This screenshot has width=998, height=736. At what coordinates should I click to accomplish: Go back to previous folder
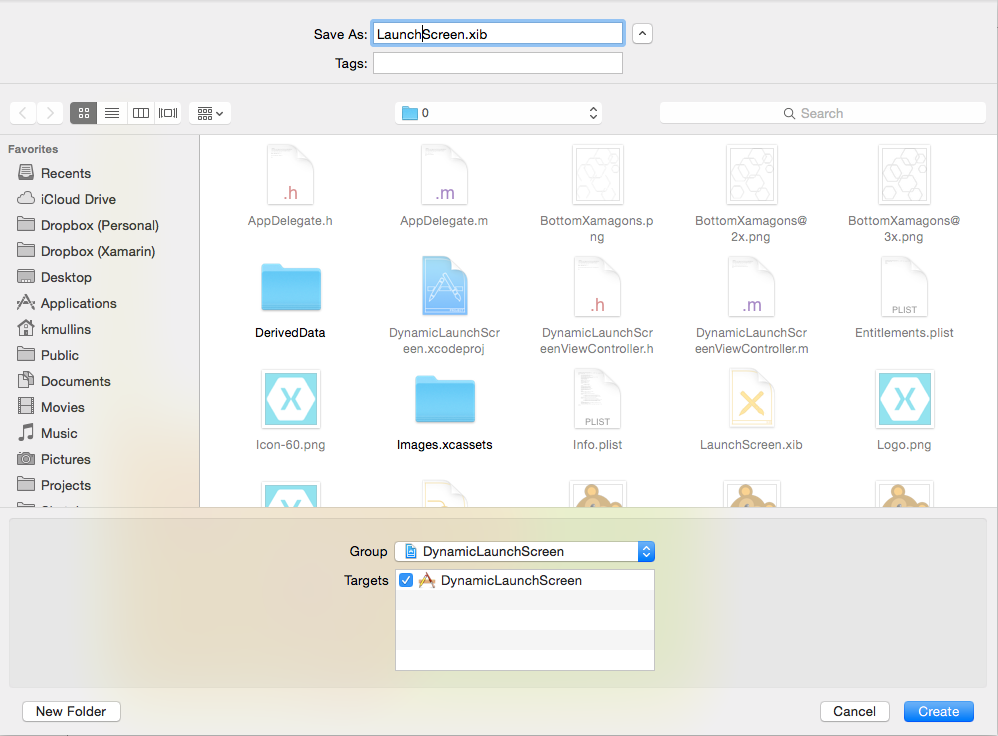pyautogui.click(x=23, y=113)
